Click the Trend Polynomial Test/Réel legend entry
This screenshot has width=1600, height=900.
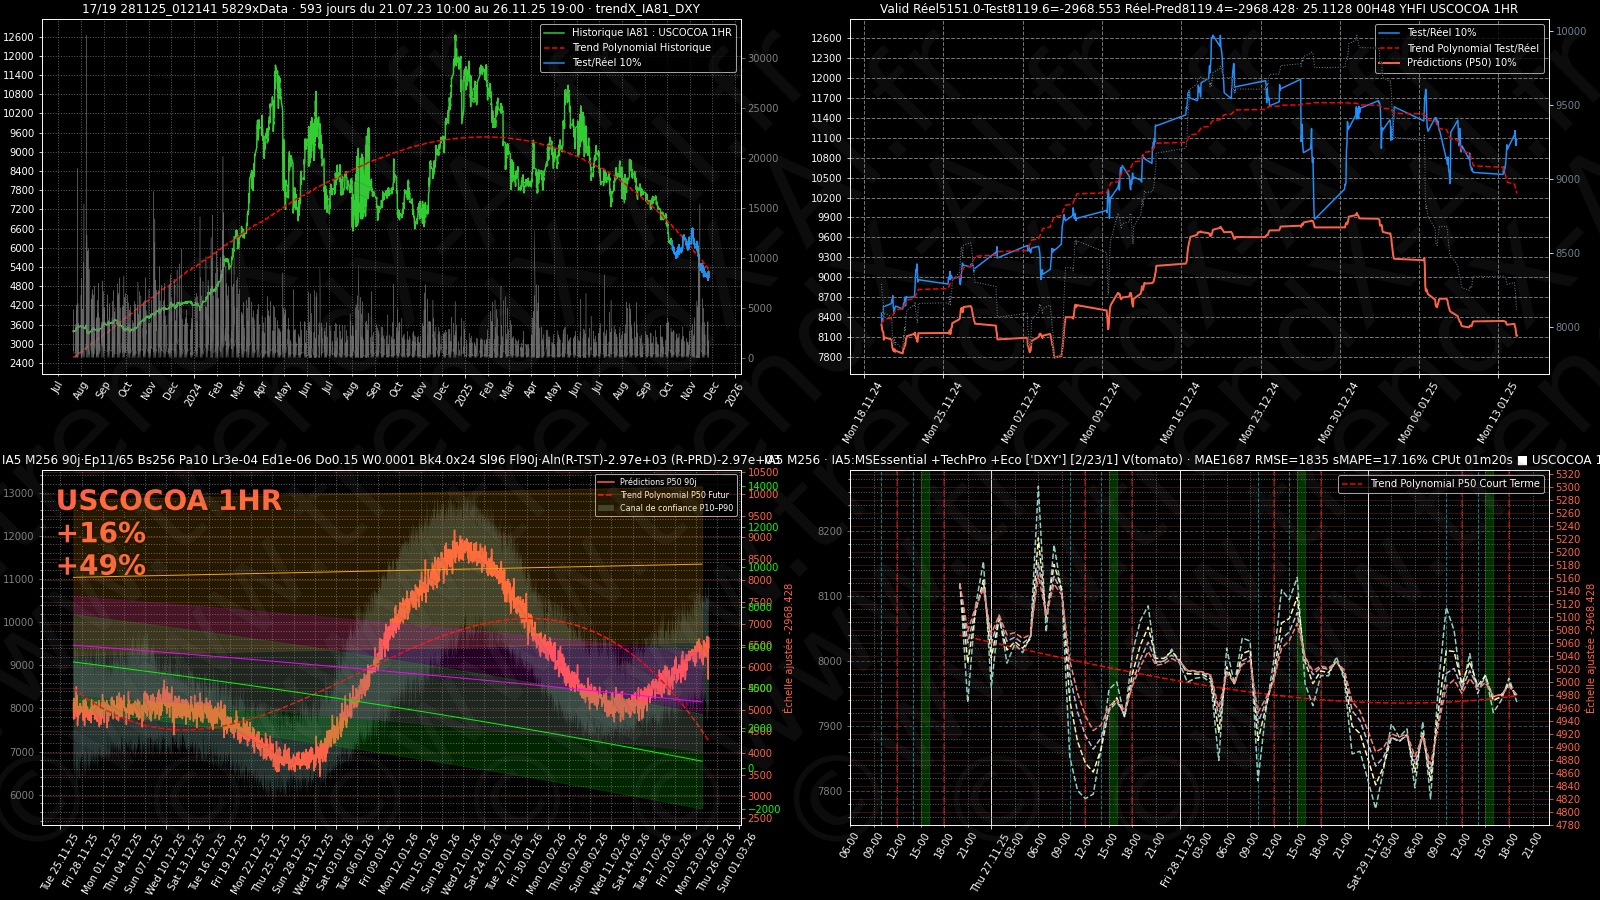[x=1472, y=48]
